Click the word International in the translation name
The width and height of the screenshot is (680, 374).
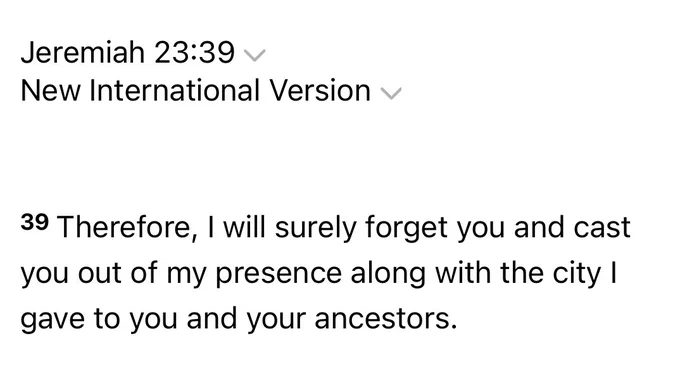(x=174, y=90)
